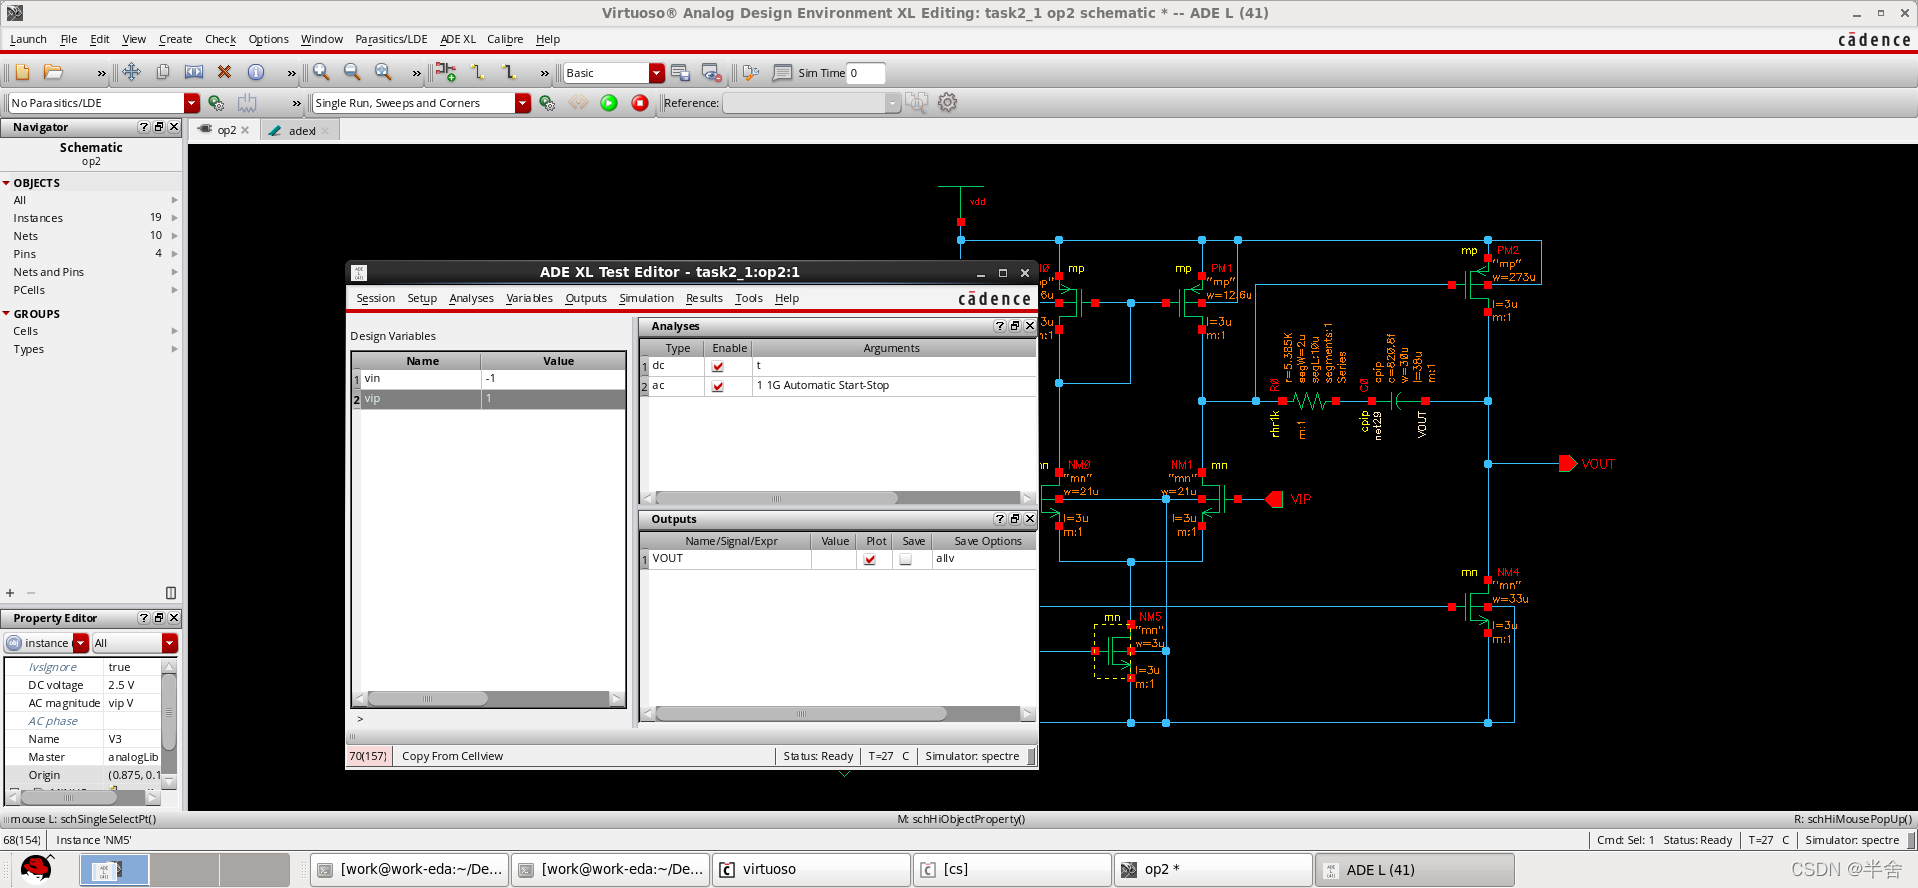The width and height of the screenshot is (1918, 888).
Task: Open the Launch menu
Action: 28,39
